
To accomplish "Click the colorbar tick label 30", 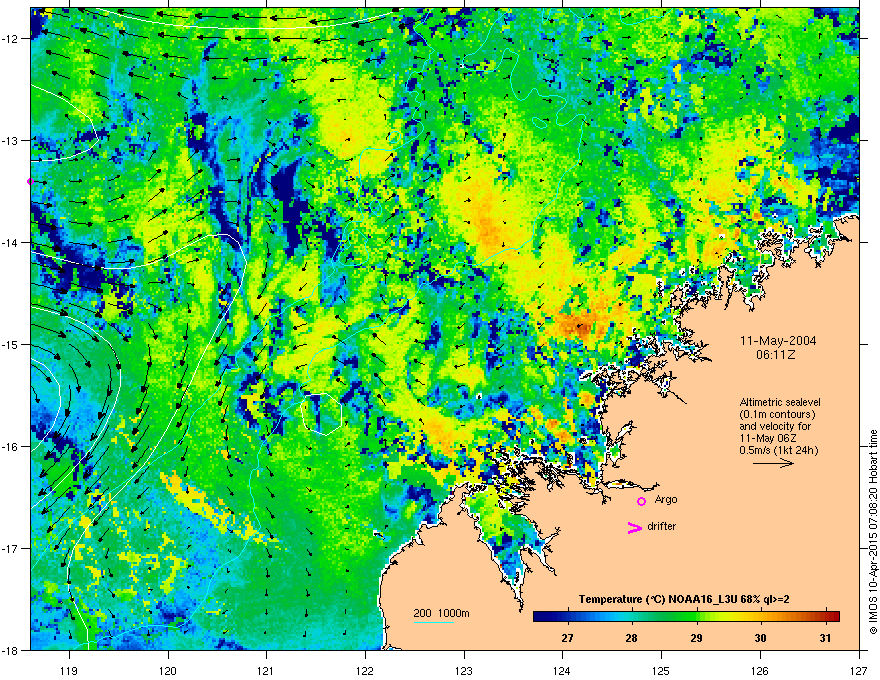I will (x=760, y=638).
